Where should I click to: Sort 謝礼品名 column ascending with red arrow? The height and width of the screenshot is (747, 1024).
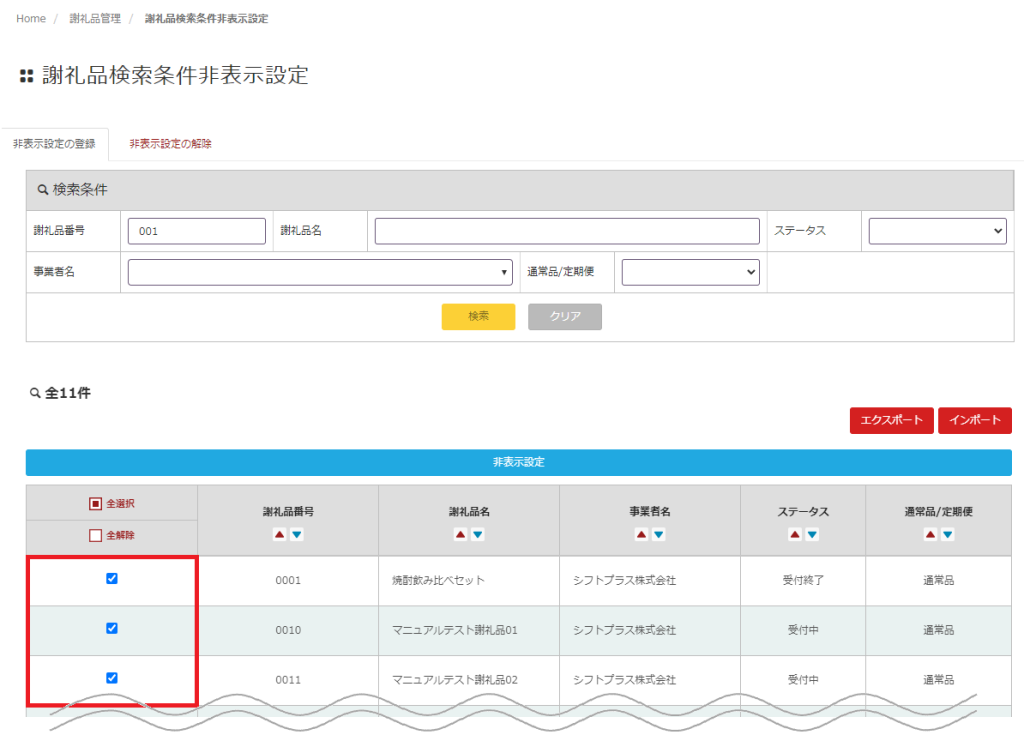460,535
